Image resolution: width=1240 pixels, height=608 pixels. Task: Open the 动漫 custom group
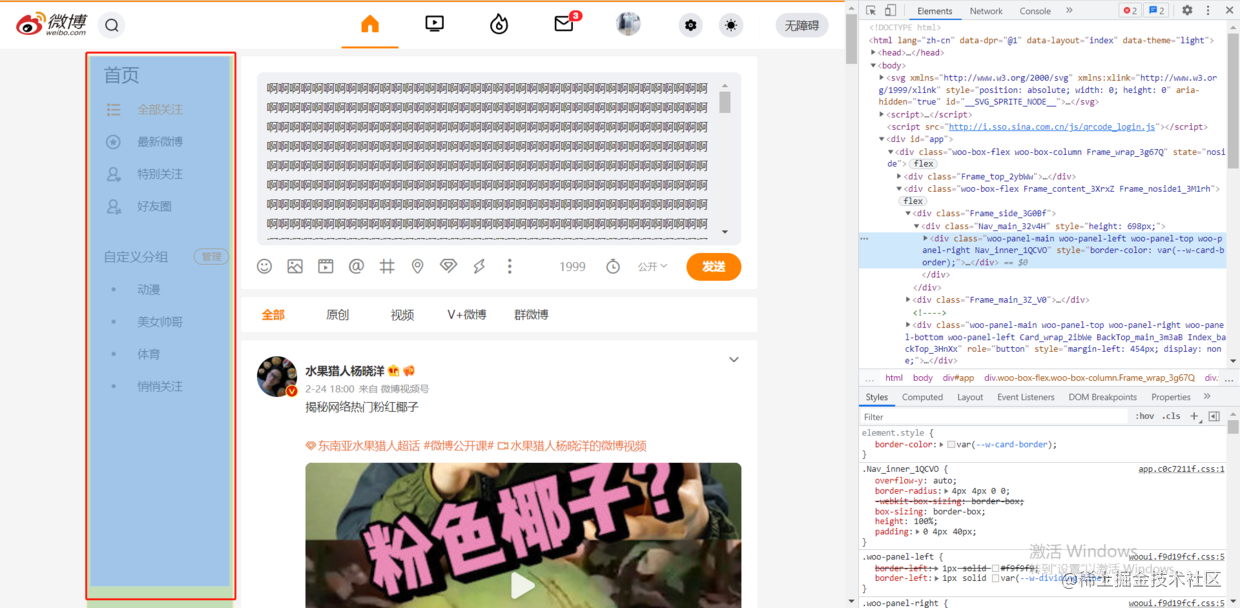(x=149, y=289)
